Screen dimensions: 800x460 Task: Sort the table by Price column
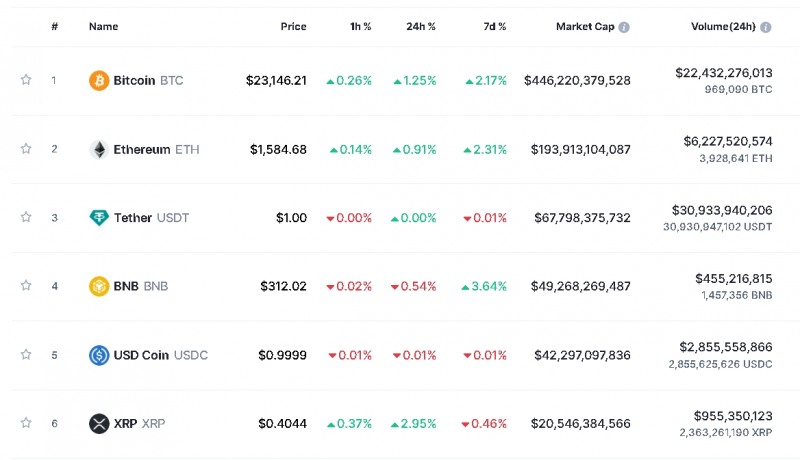click(x=293, y=27)
